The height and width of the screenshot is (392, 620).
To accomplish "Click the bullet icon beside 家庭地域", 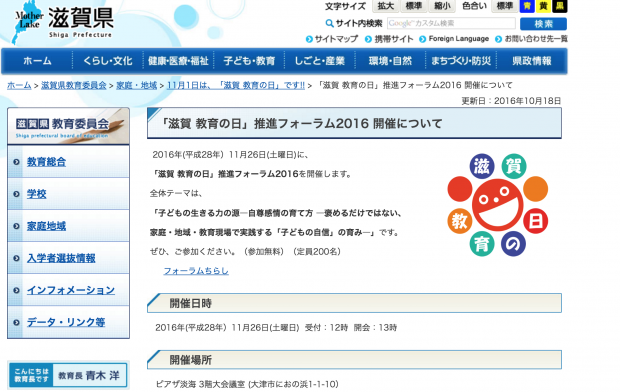I will (16, 226).
